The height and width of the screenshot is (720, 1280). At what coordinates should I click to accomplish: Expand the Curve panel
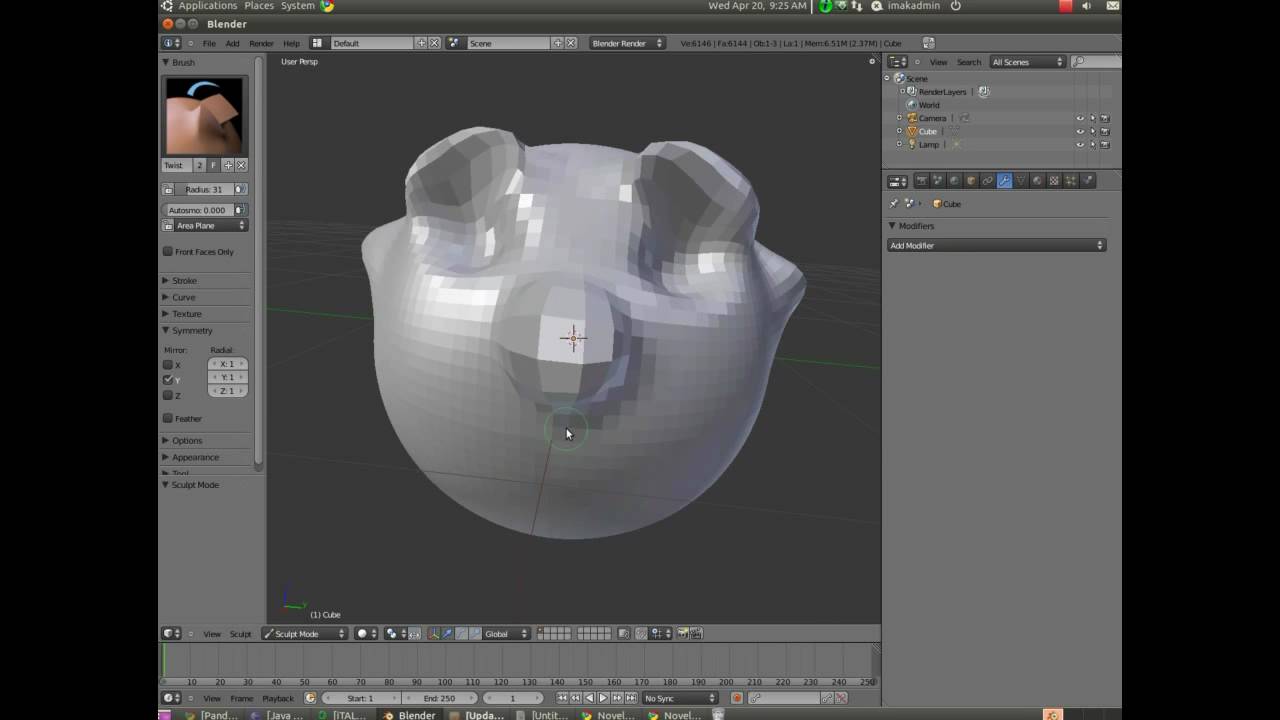click(183, 297)
